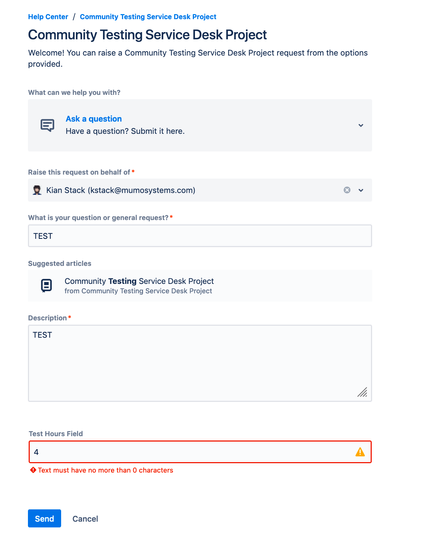
Task: Open the Kian Stack user selection field
Action: point(200,190)
